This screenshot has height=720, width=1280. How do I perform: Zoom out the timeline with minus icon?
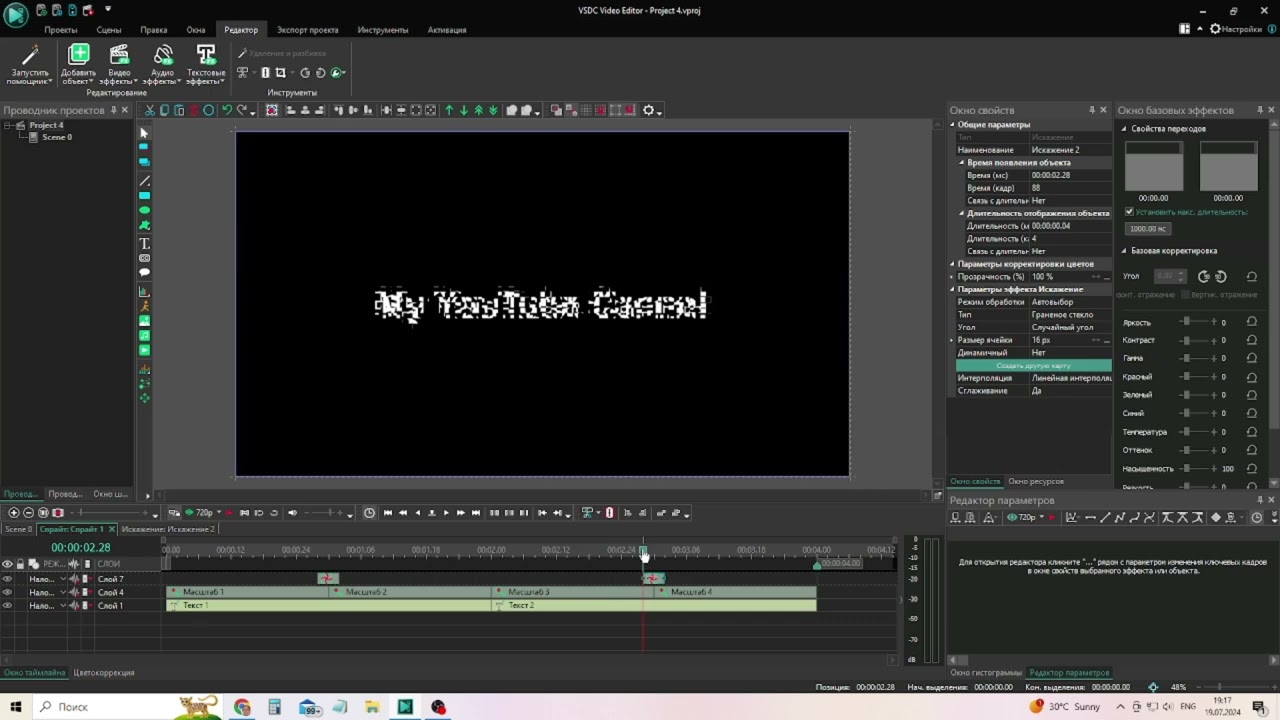click(28, 513)
